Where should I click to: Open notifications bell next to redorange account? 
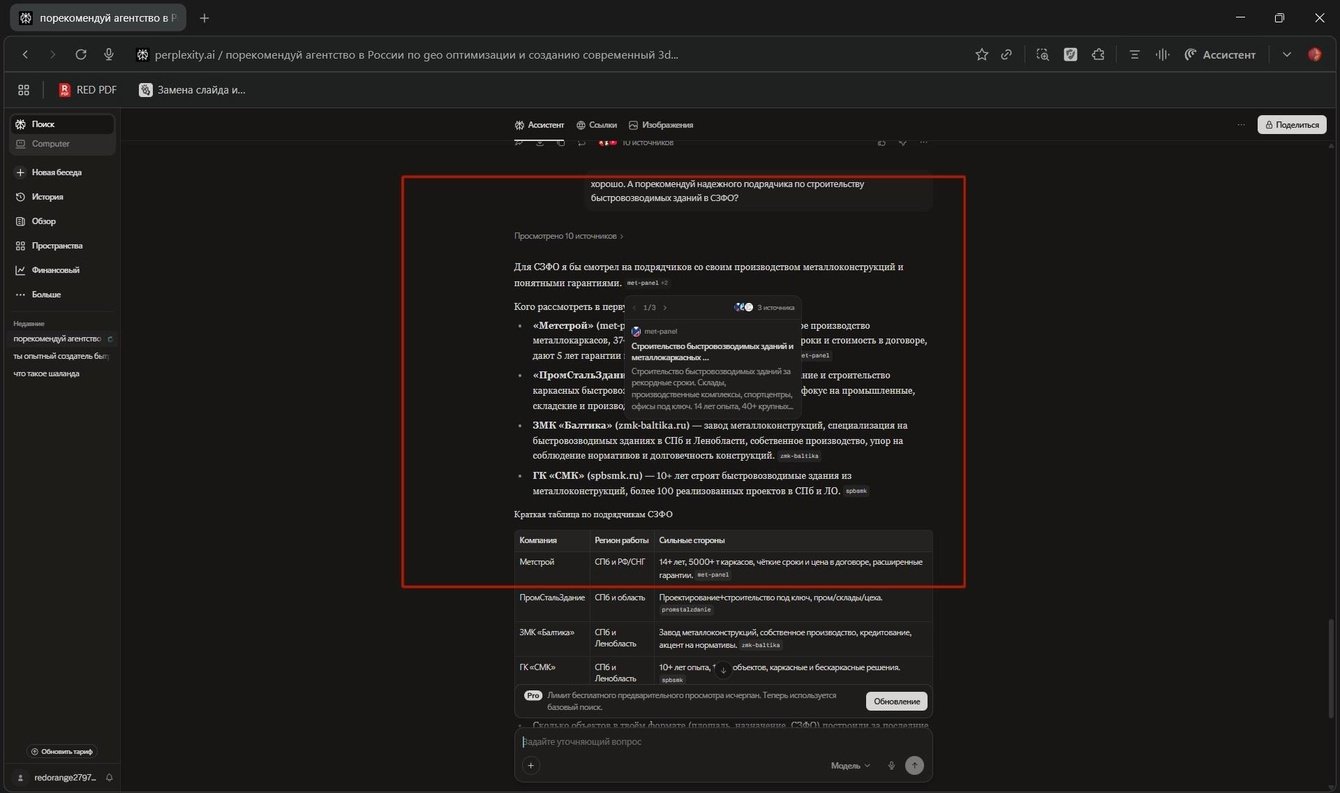(109, 777)
